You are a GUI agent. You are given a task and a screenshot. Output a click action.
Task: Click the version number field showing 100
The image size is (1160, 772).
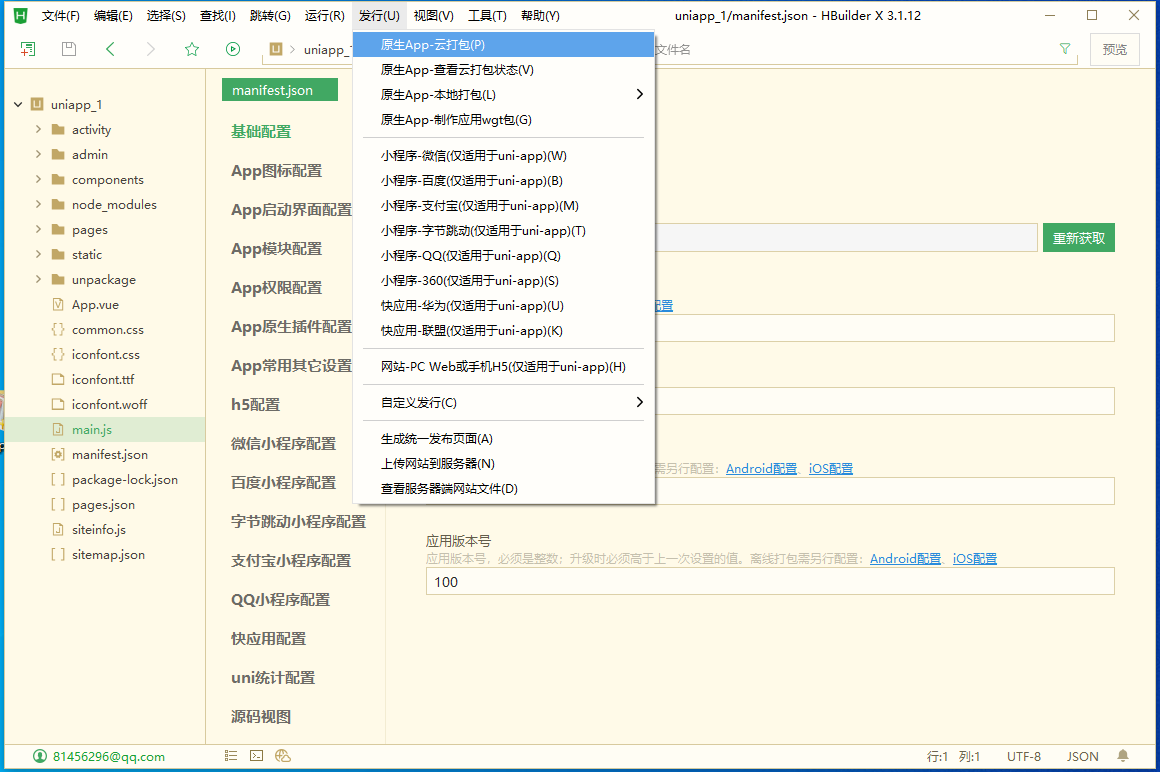coord(770,581)
